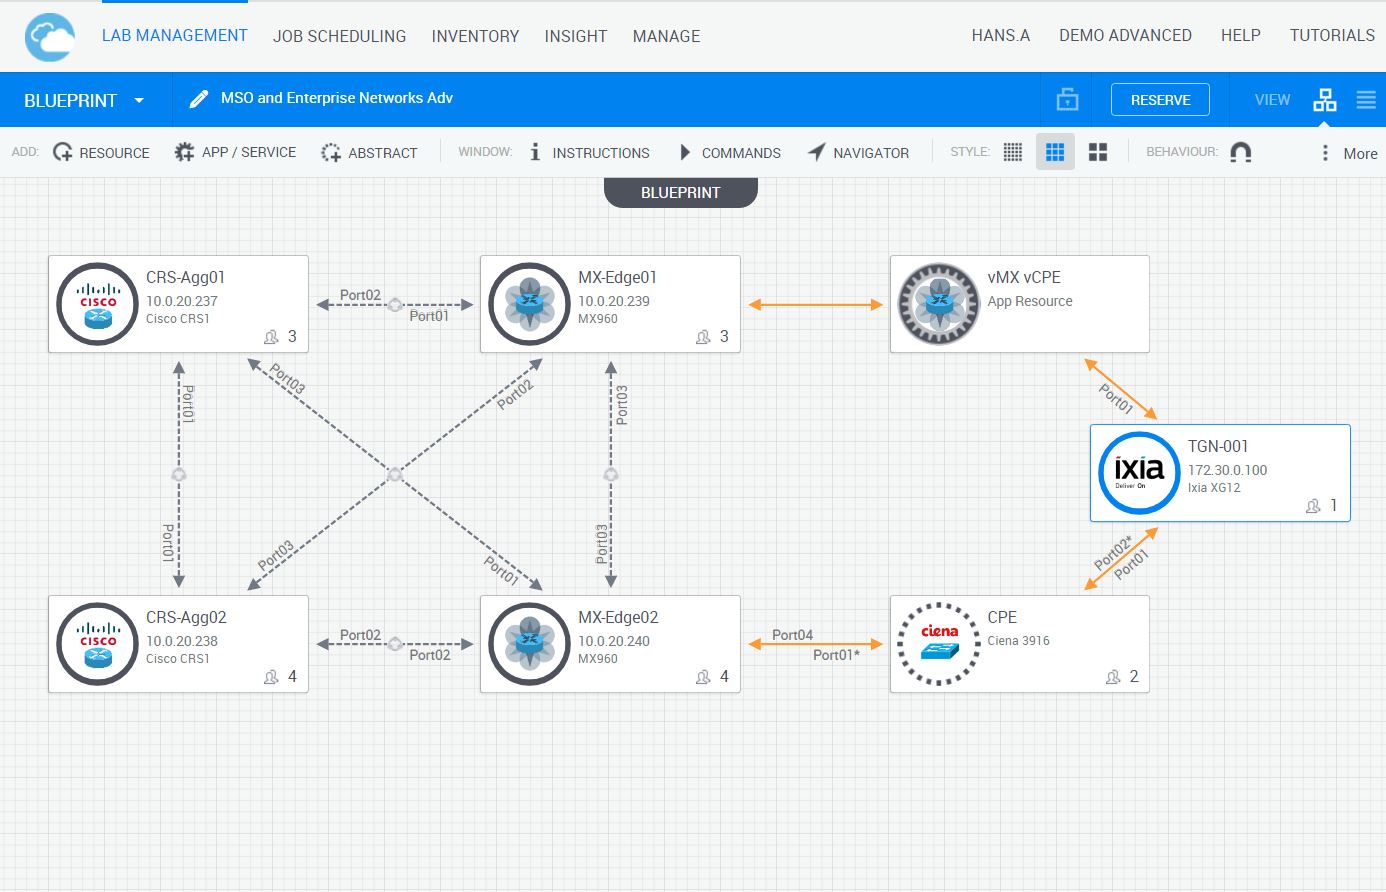This screenshot has width=1386, height=892.
Task: Go to the Inventory tab
Action: (475, 36)
